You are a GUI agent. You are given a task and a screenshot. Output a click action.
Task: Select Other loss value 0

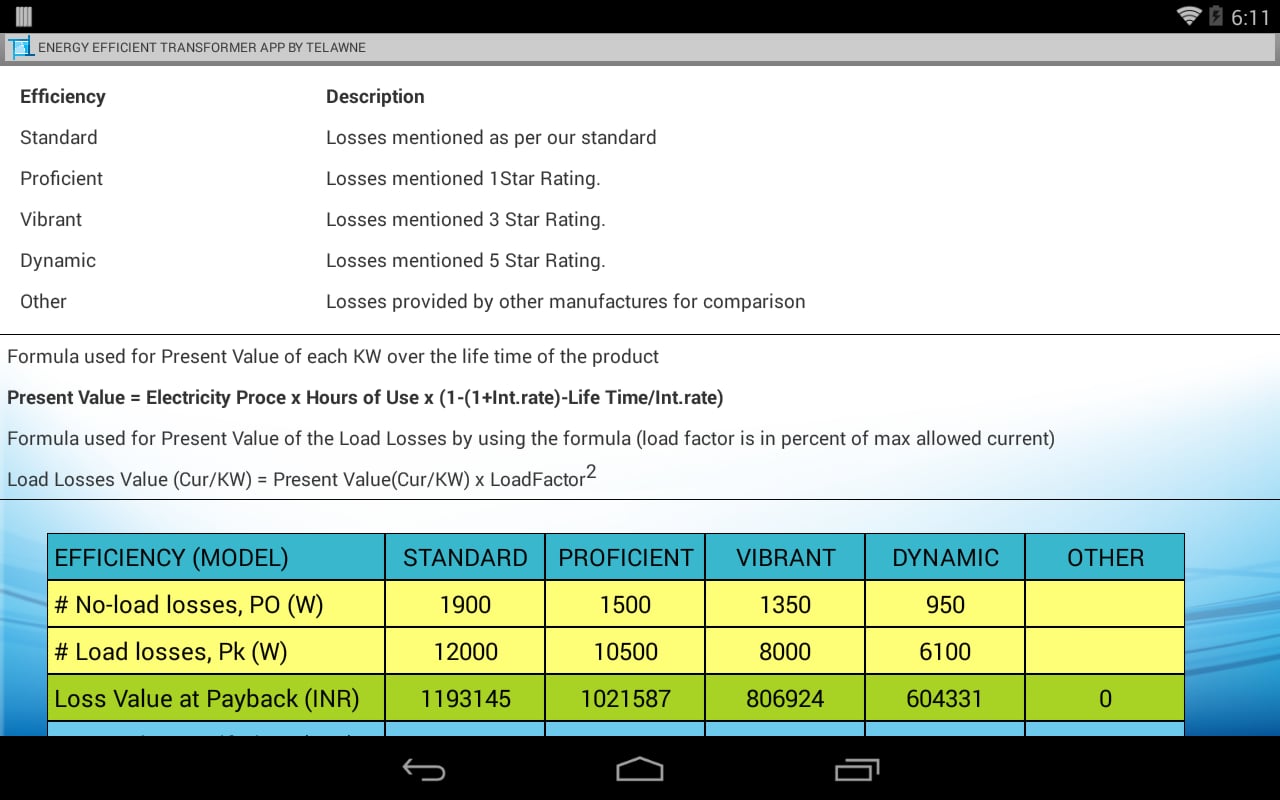click(1105, 698)
